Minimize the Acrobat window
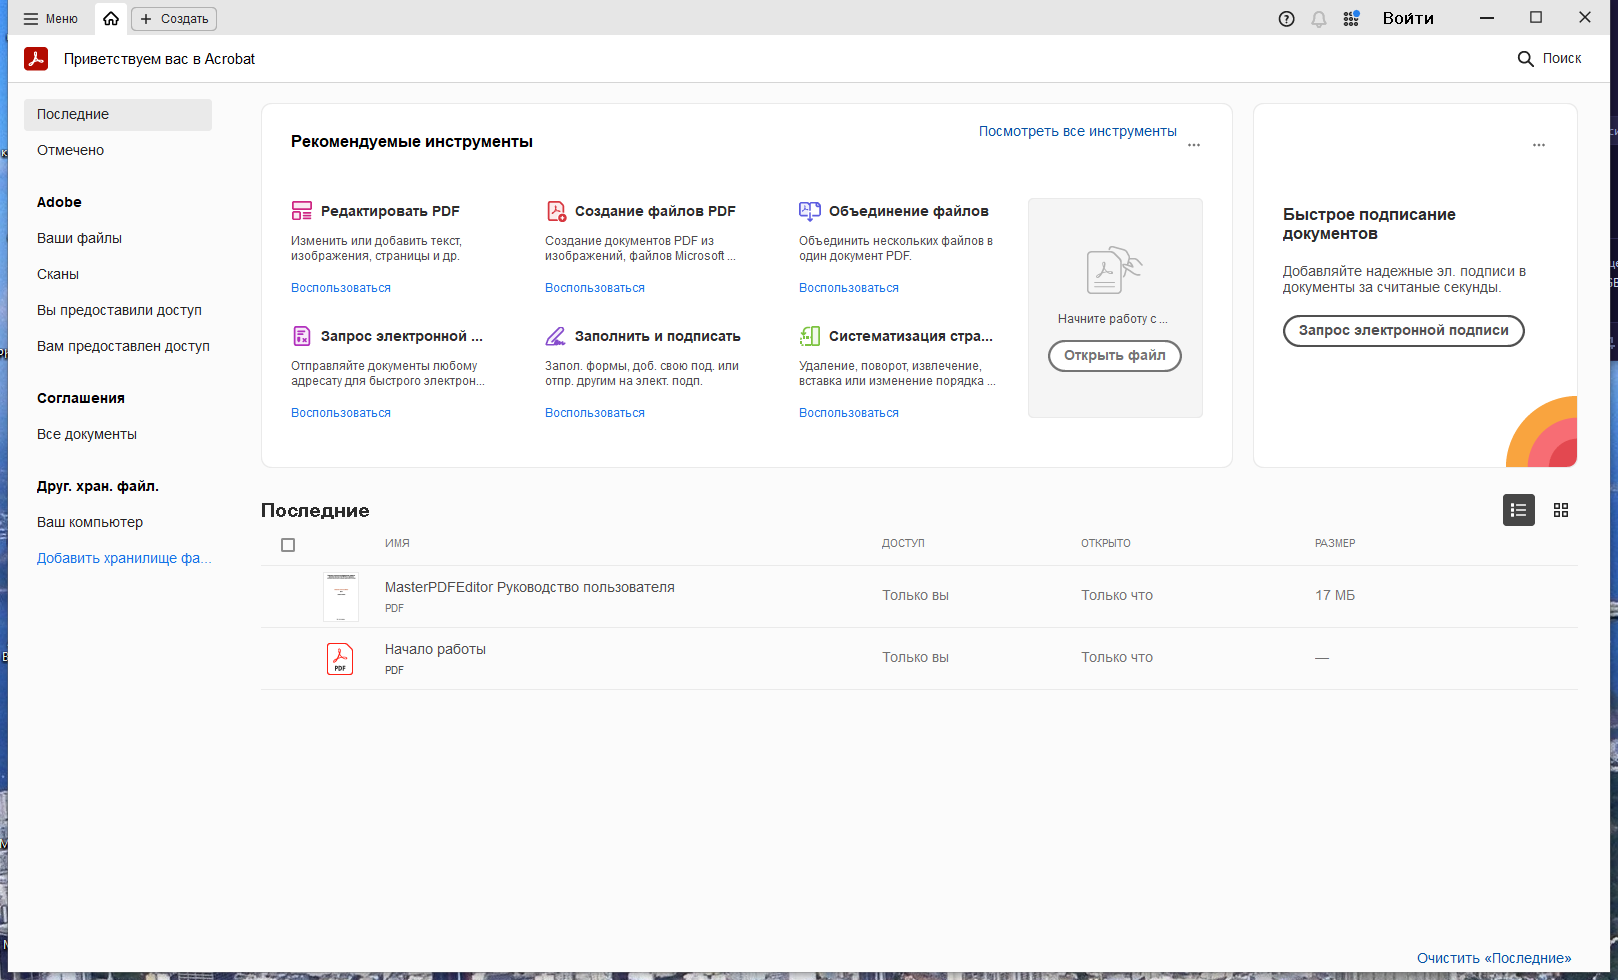Screen dimensions: 1618x980 pyautogui.click(x=1487, y=18)
